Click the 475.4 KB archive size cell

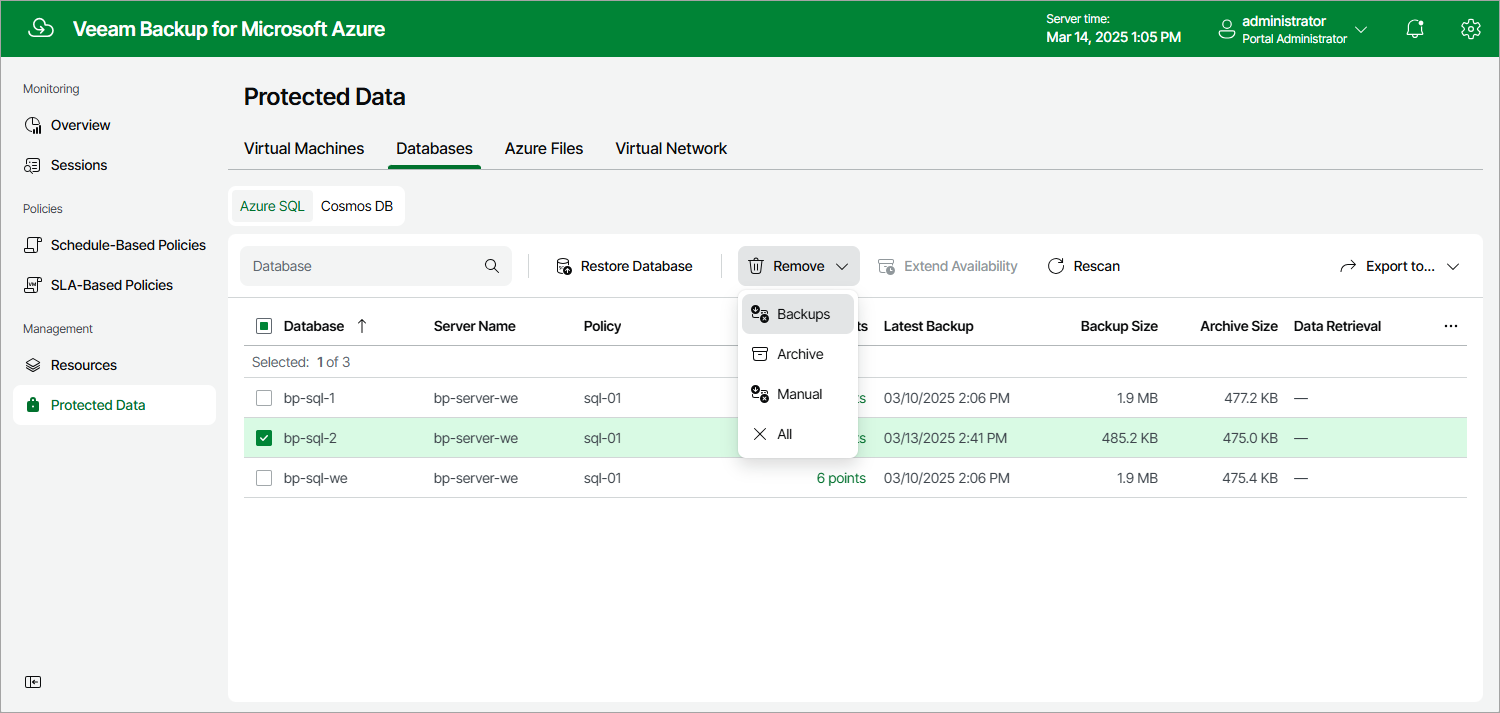1250,478
